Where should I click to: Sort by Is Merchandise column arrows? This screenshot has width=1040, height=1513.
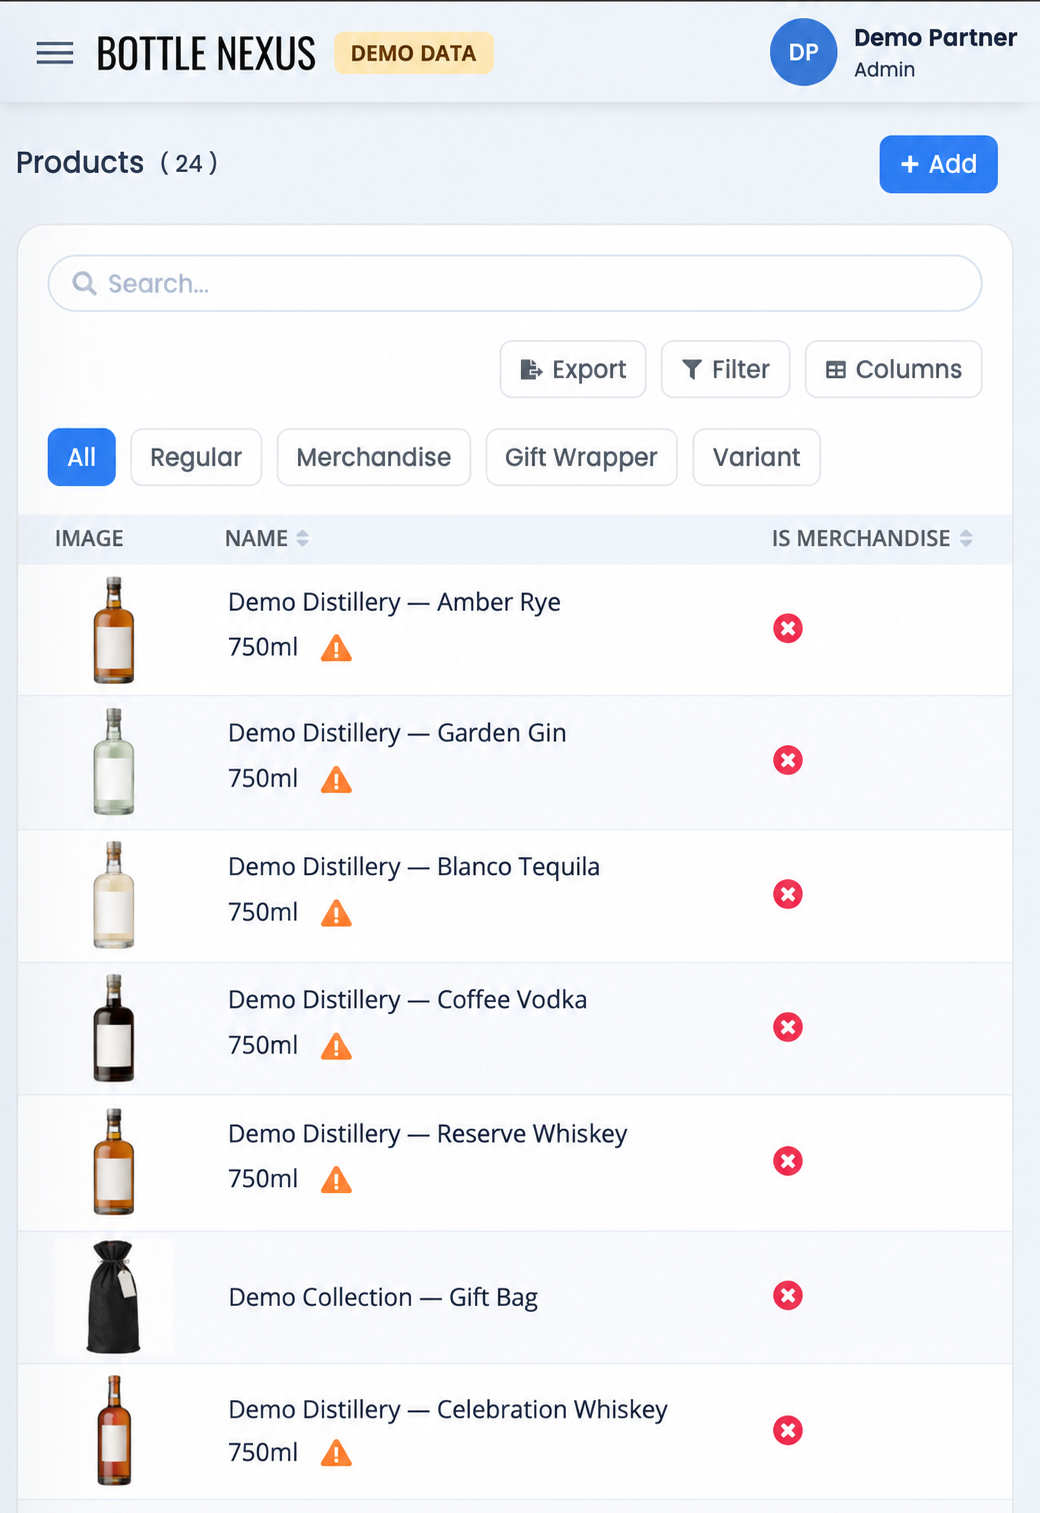[x=966, y=538]
